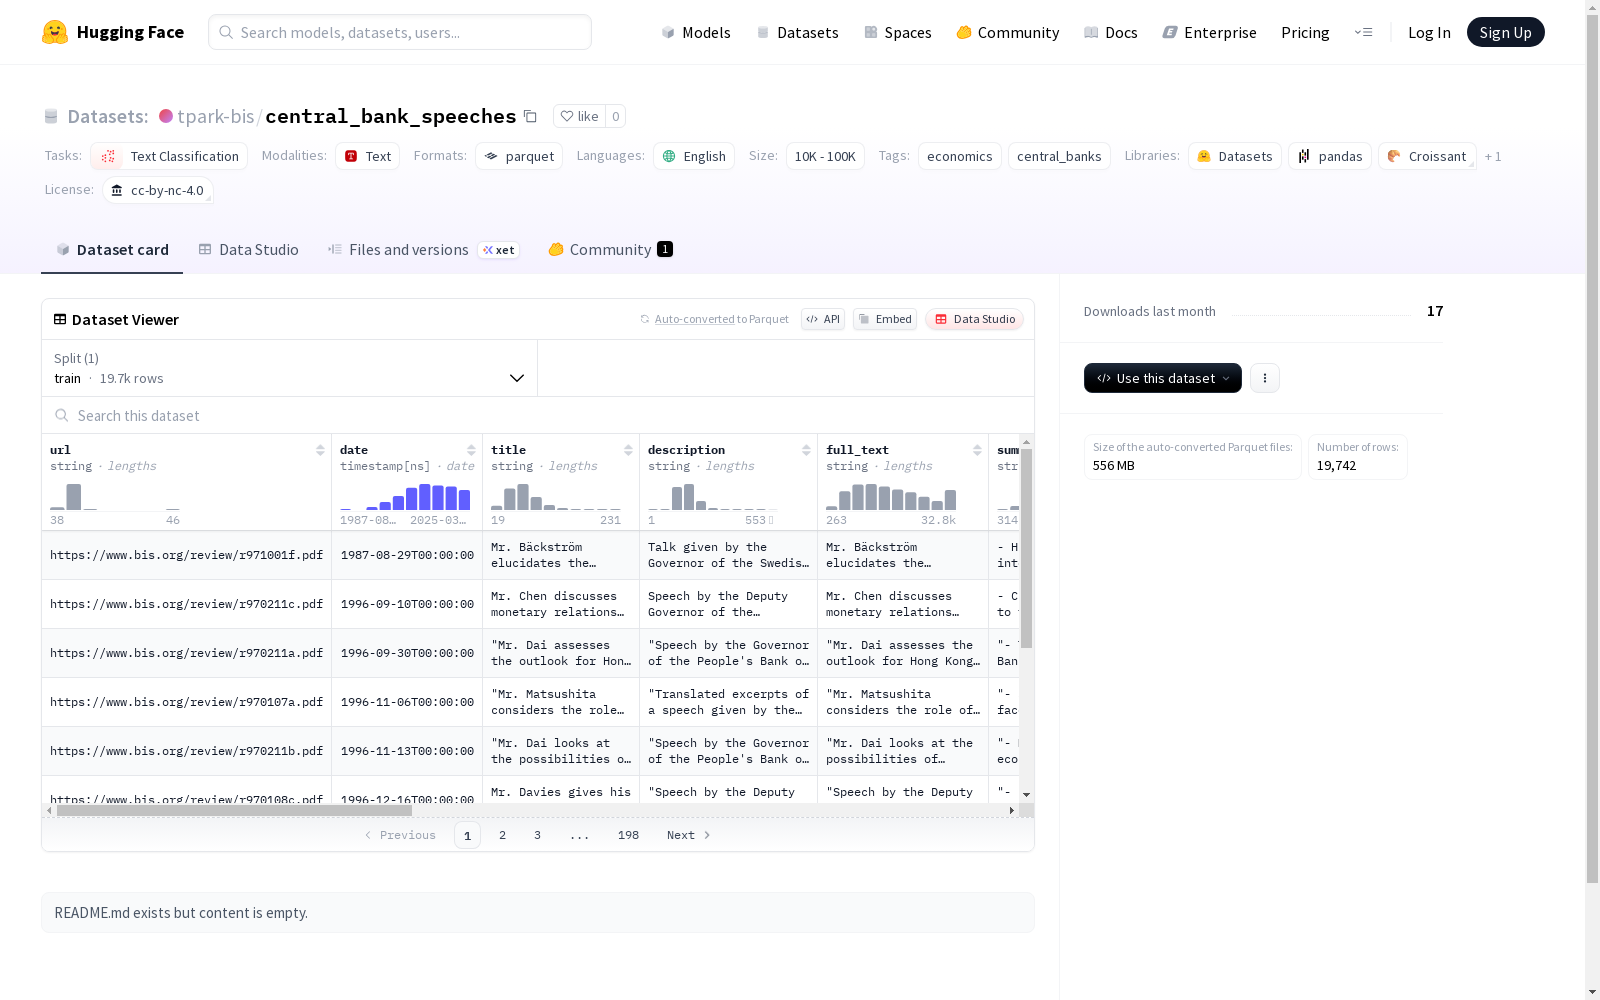
Task: Click the central_banks tag
Action: coord(1059,156)
